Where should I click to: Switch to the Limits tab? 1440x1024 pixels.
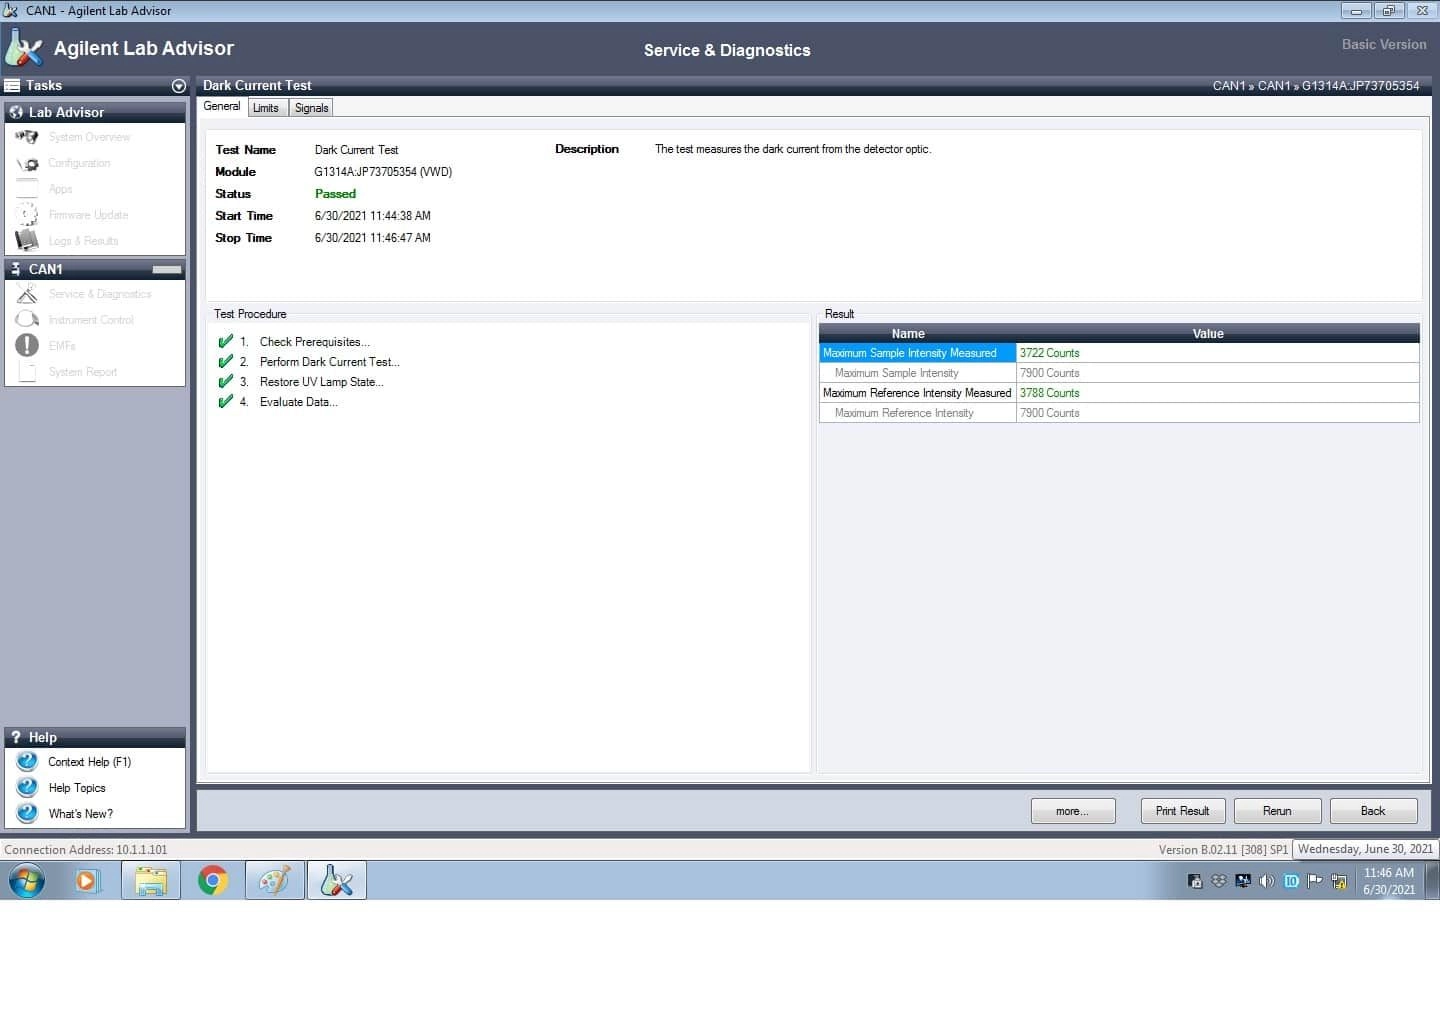point(266,108)
